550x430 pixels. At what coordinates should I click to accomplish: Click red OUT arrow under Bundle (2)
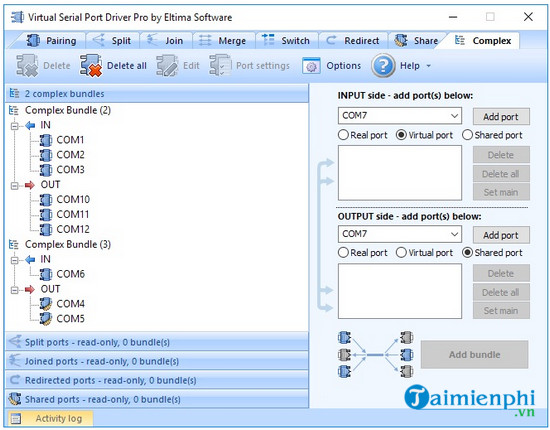pos(30,185)
